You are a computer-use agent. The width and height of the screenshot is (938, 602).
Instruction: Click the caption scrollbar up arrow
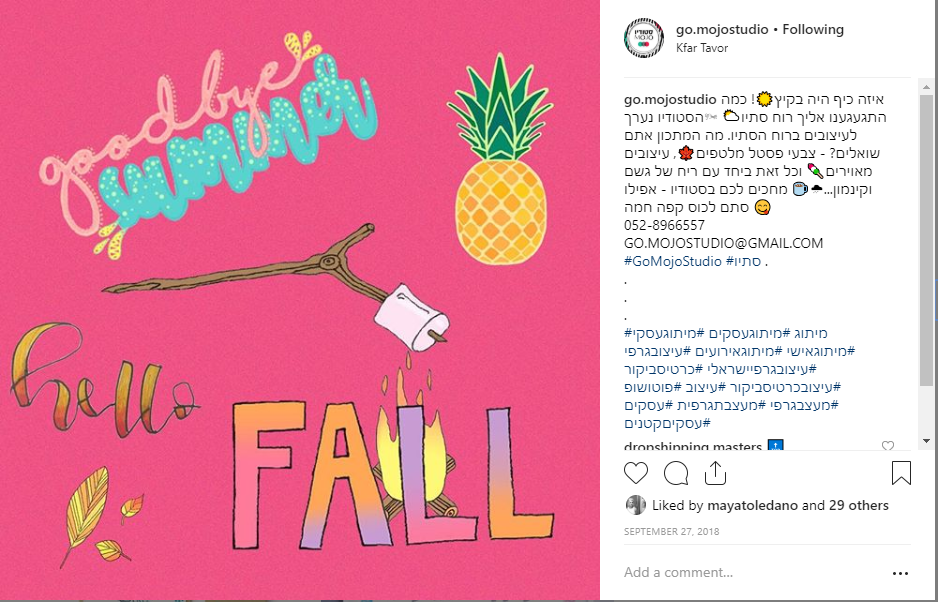(x=926, y=87)
